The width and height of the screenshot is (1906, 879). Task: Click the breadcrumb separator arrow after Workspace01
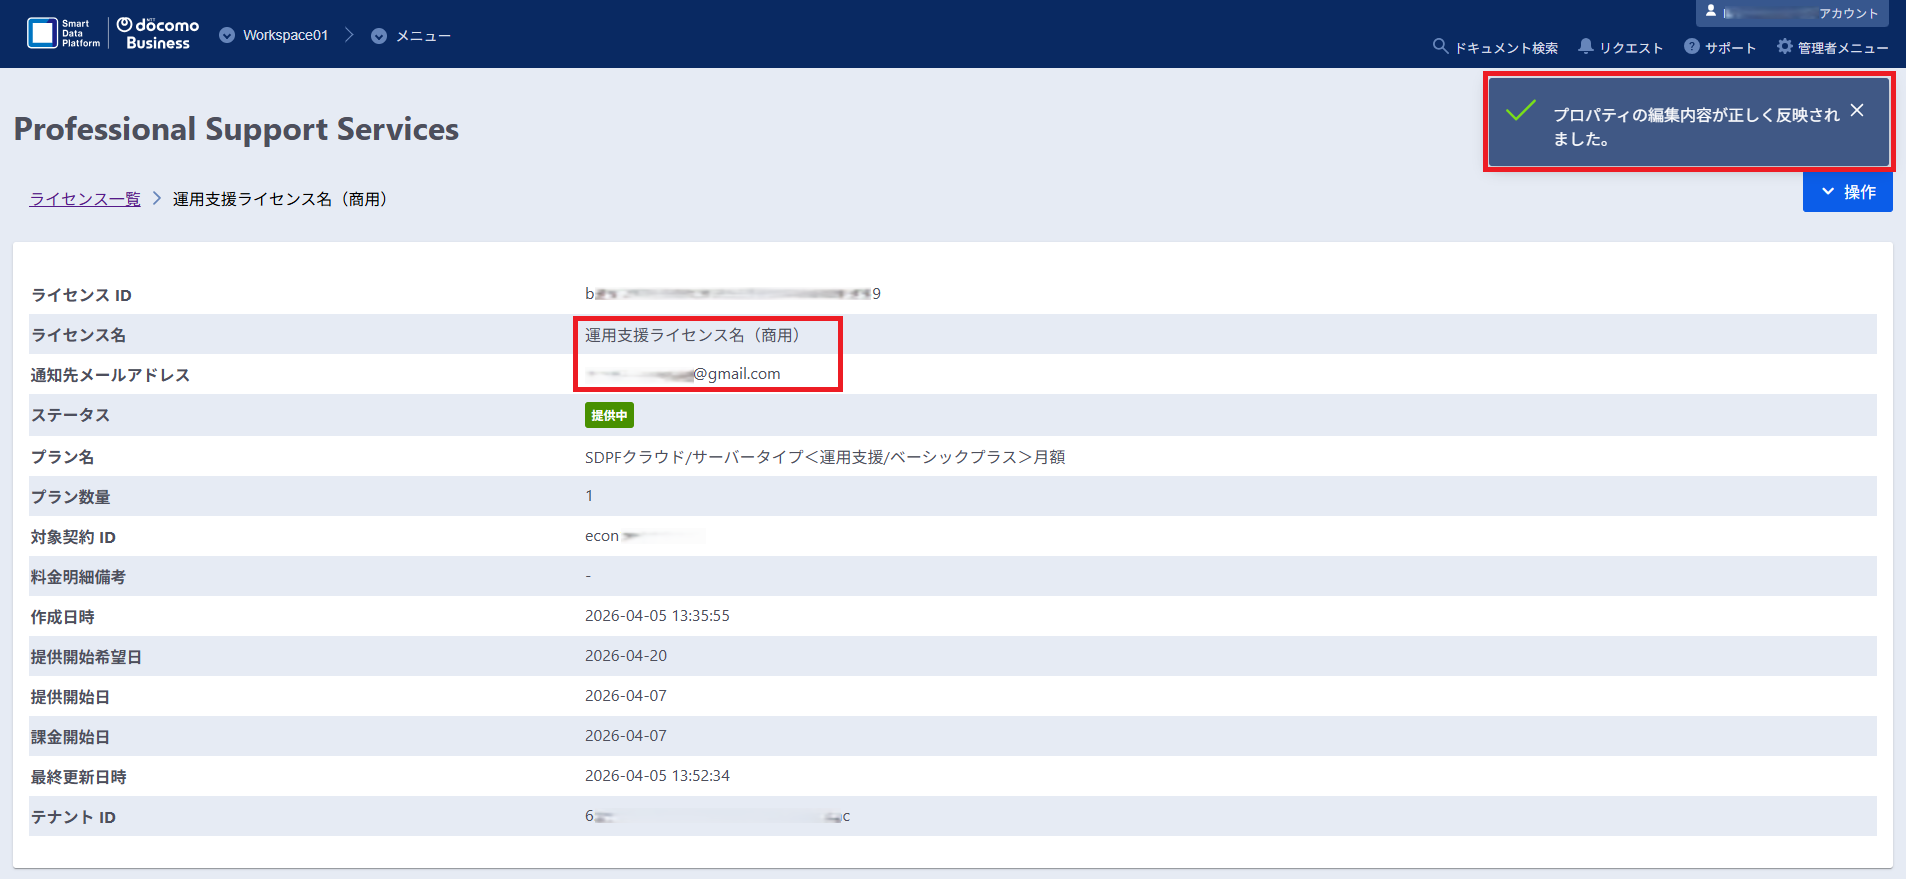pyautogui.click(x=349, y=35)
